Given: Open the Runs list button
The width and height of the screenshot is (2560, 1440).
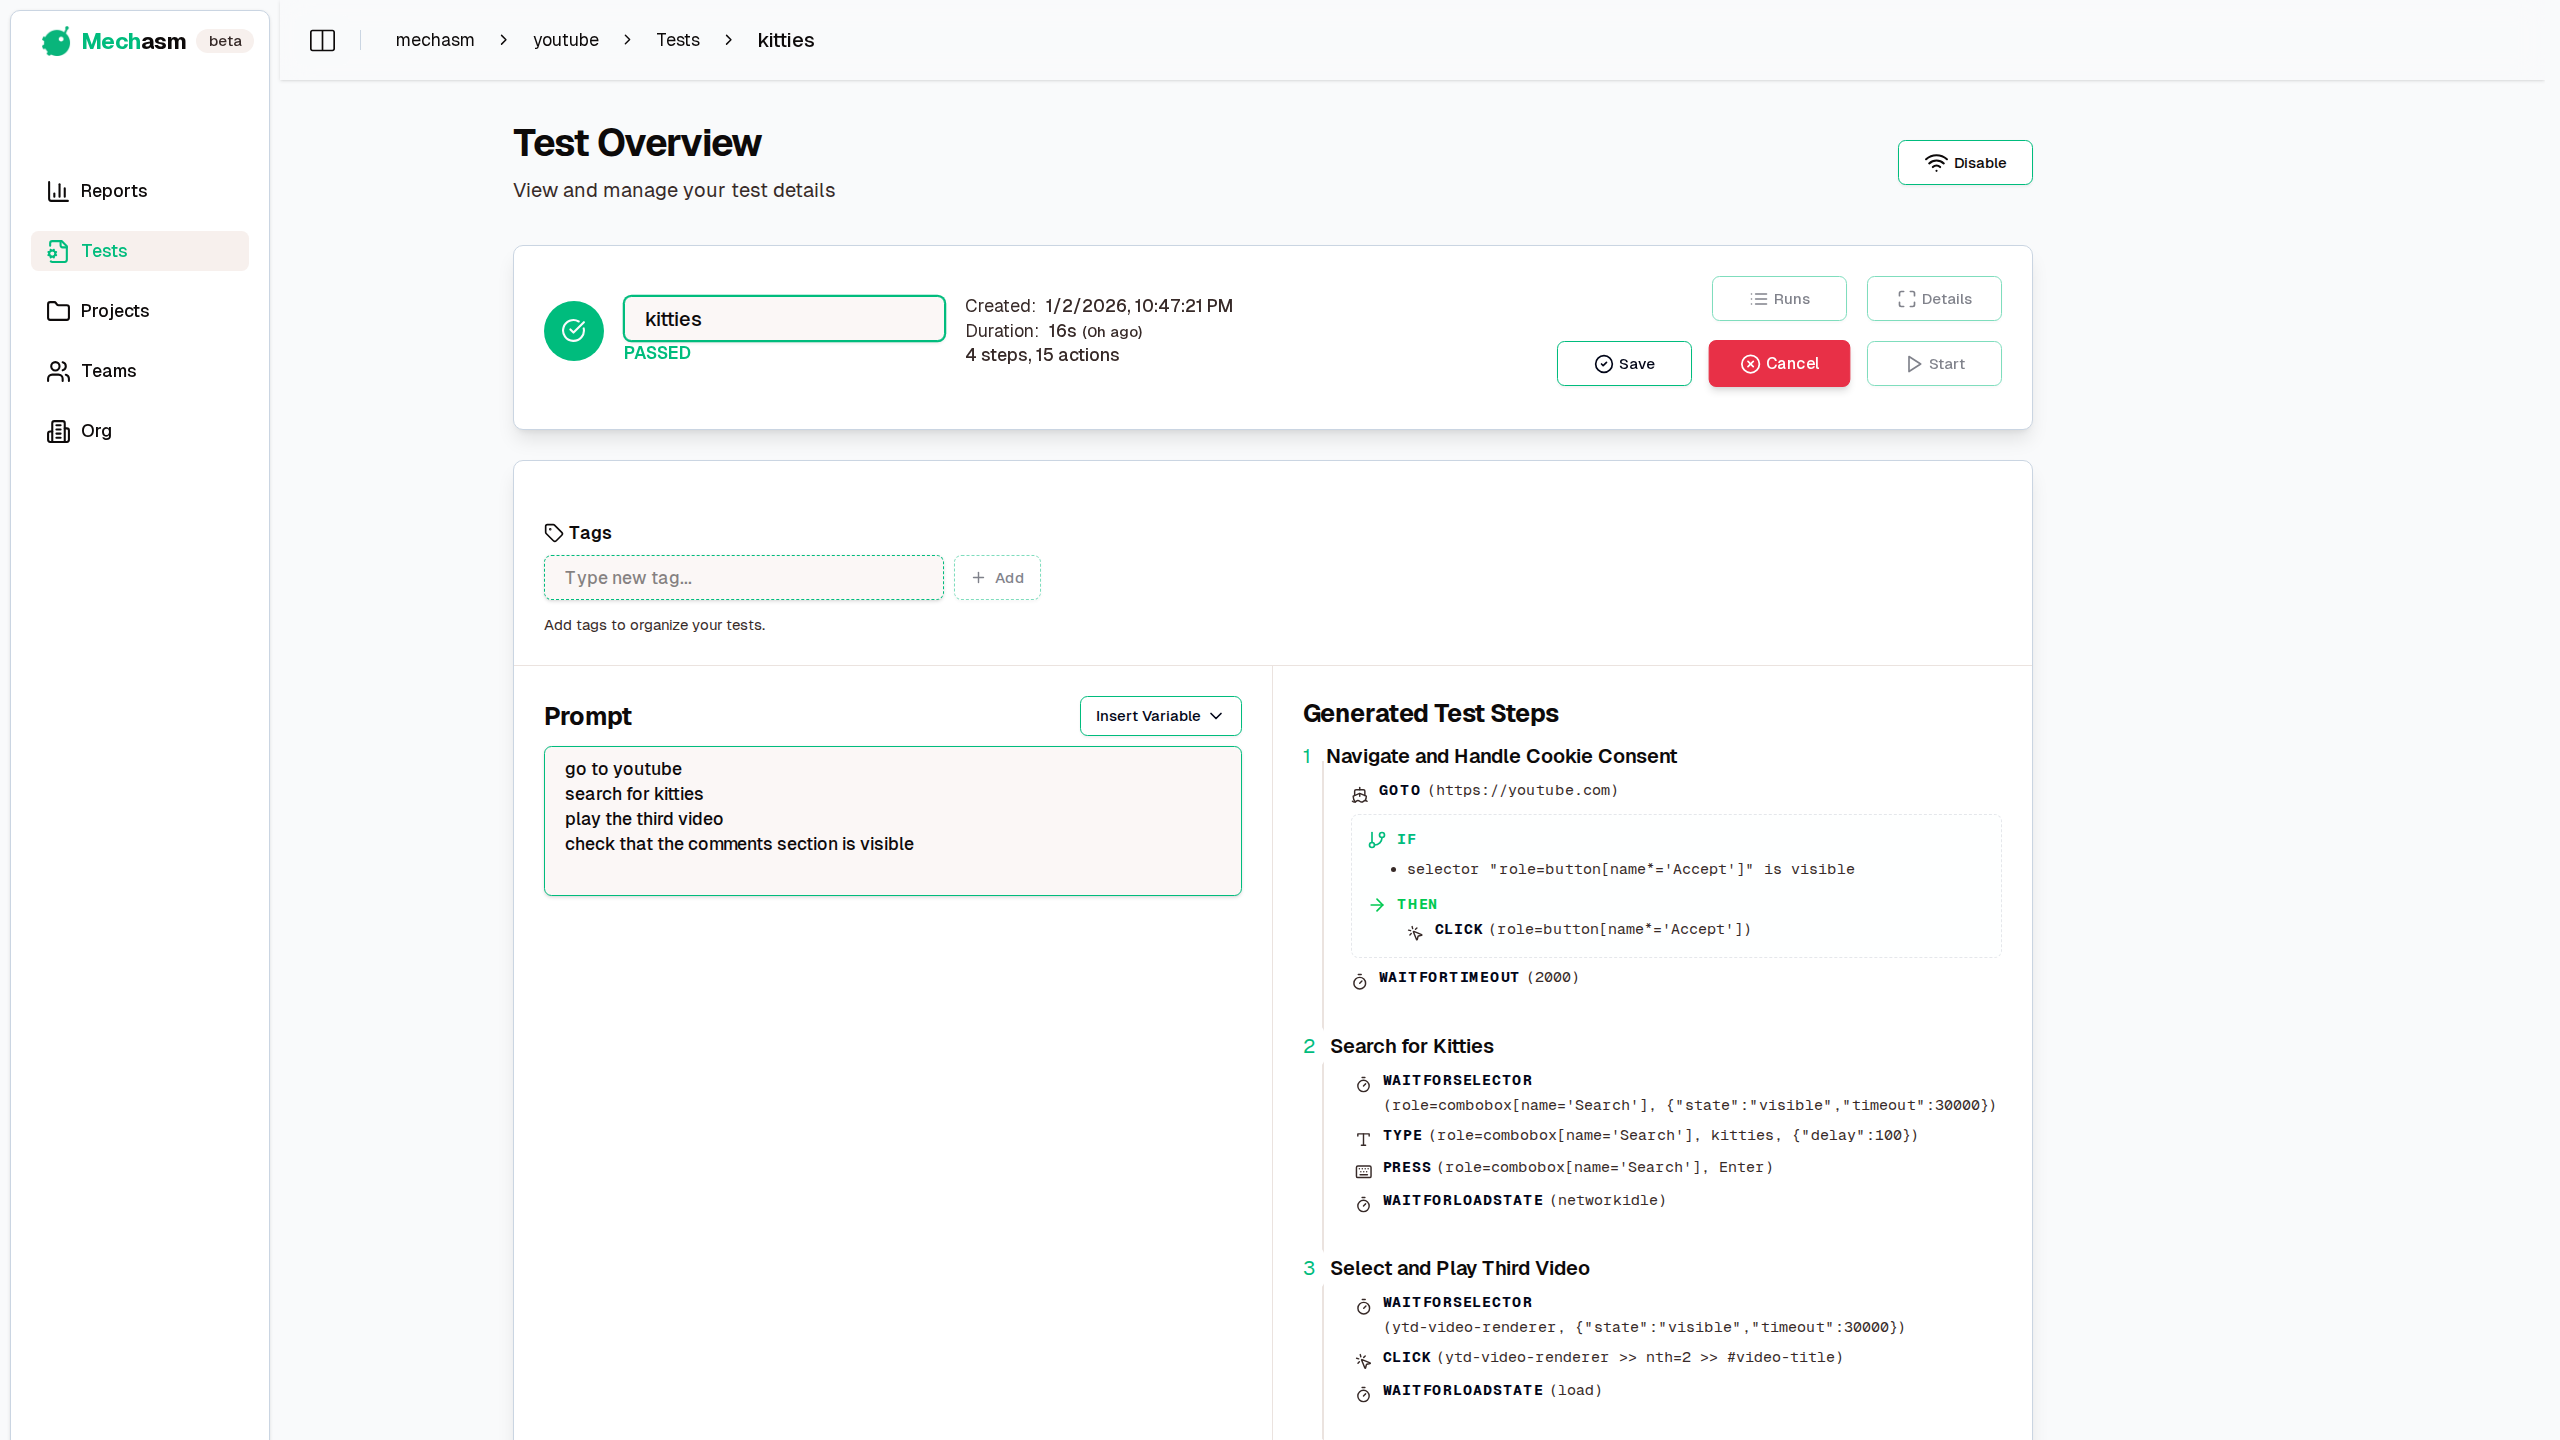Looking at the screenshot, I should (x=1778, y=299).
